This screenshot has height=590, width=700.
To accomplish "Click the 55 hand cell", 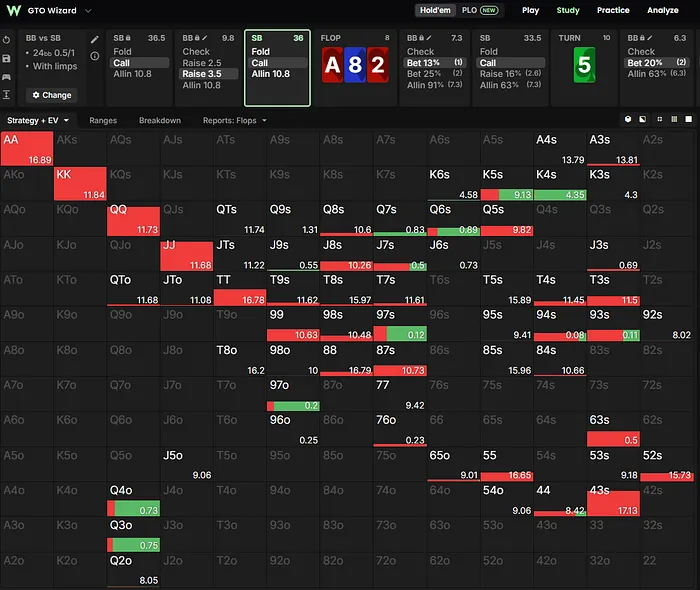I will click(507, 464).
